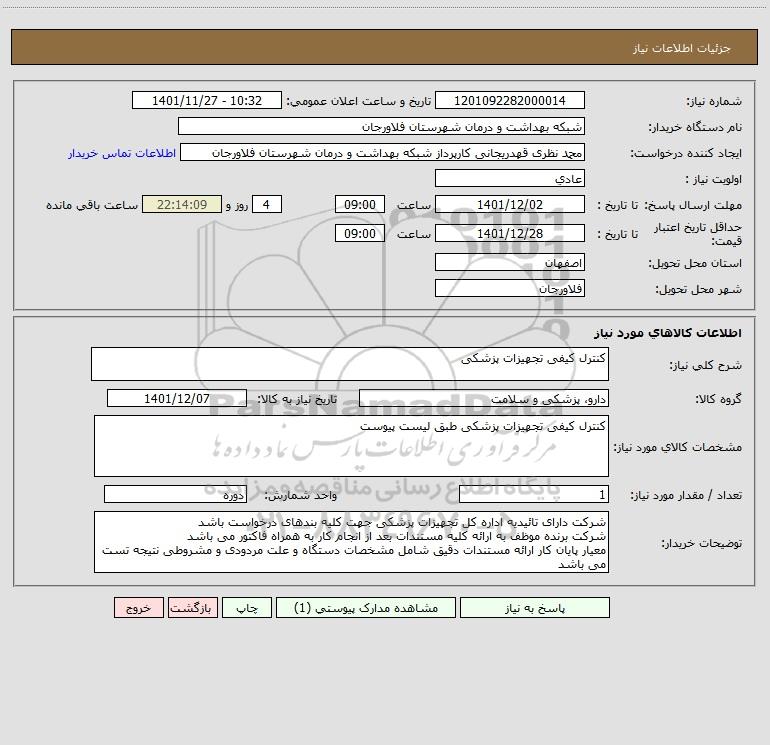Screen dimensions: 770x745
Task: Click the buyer organization name field
Action: tap(381, 126)
